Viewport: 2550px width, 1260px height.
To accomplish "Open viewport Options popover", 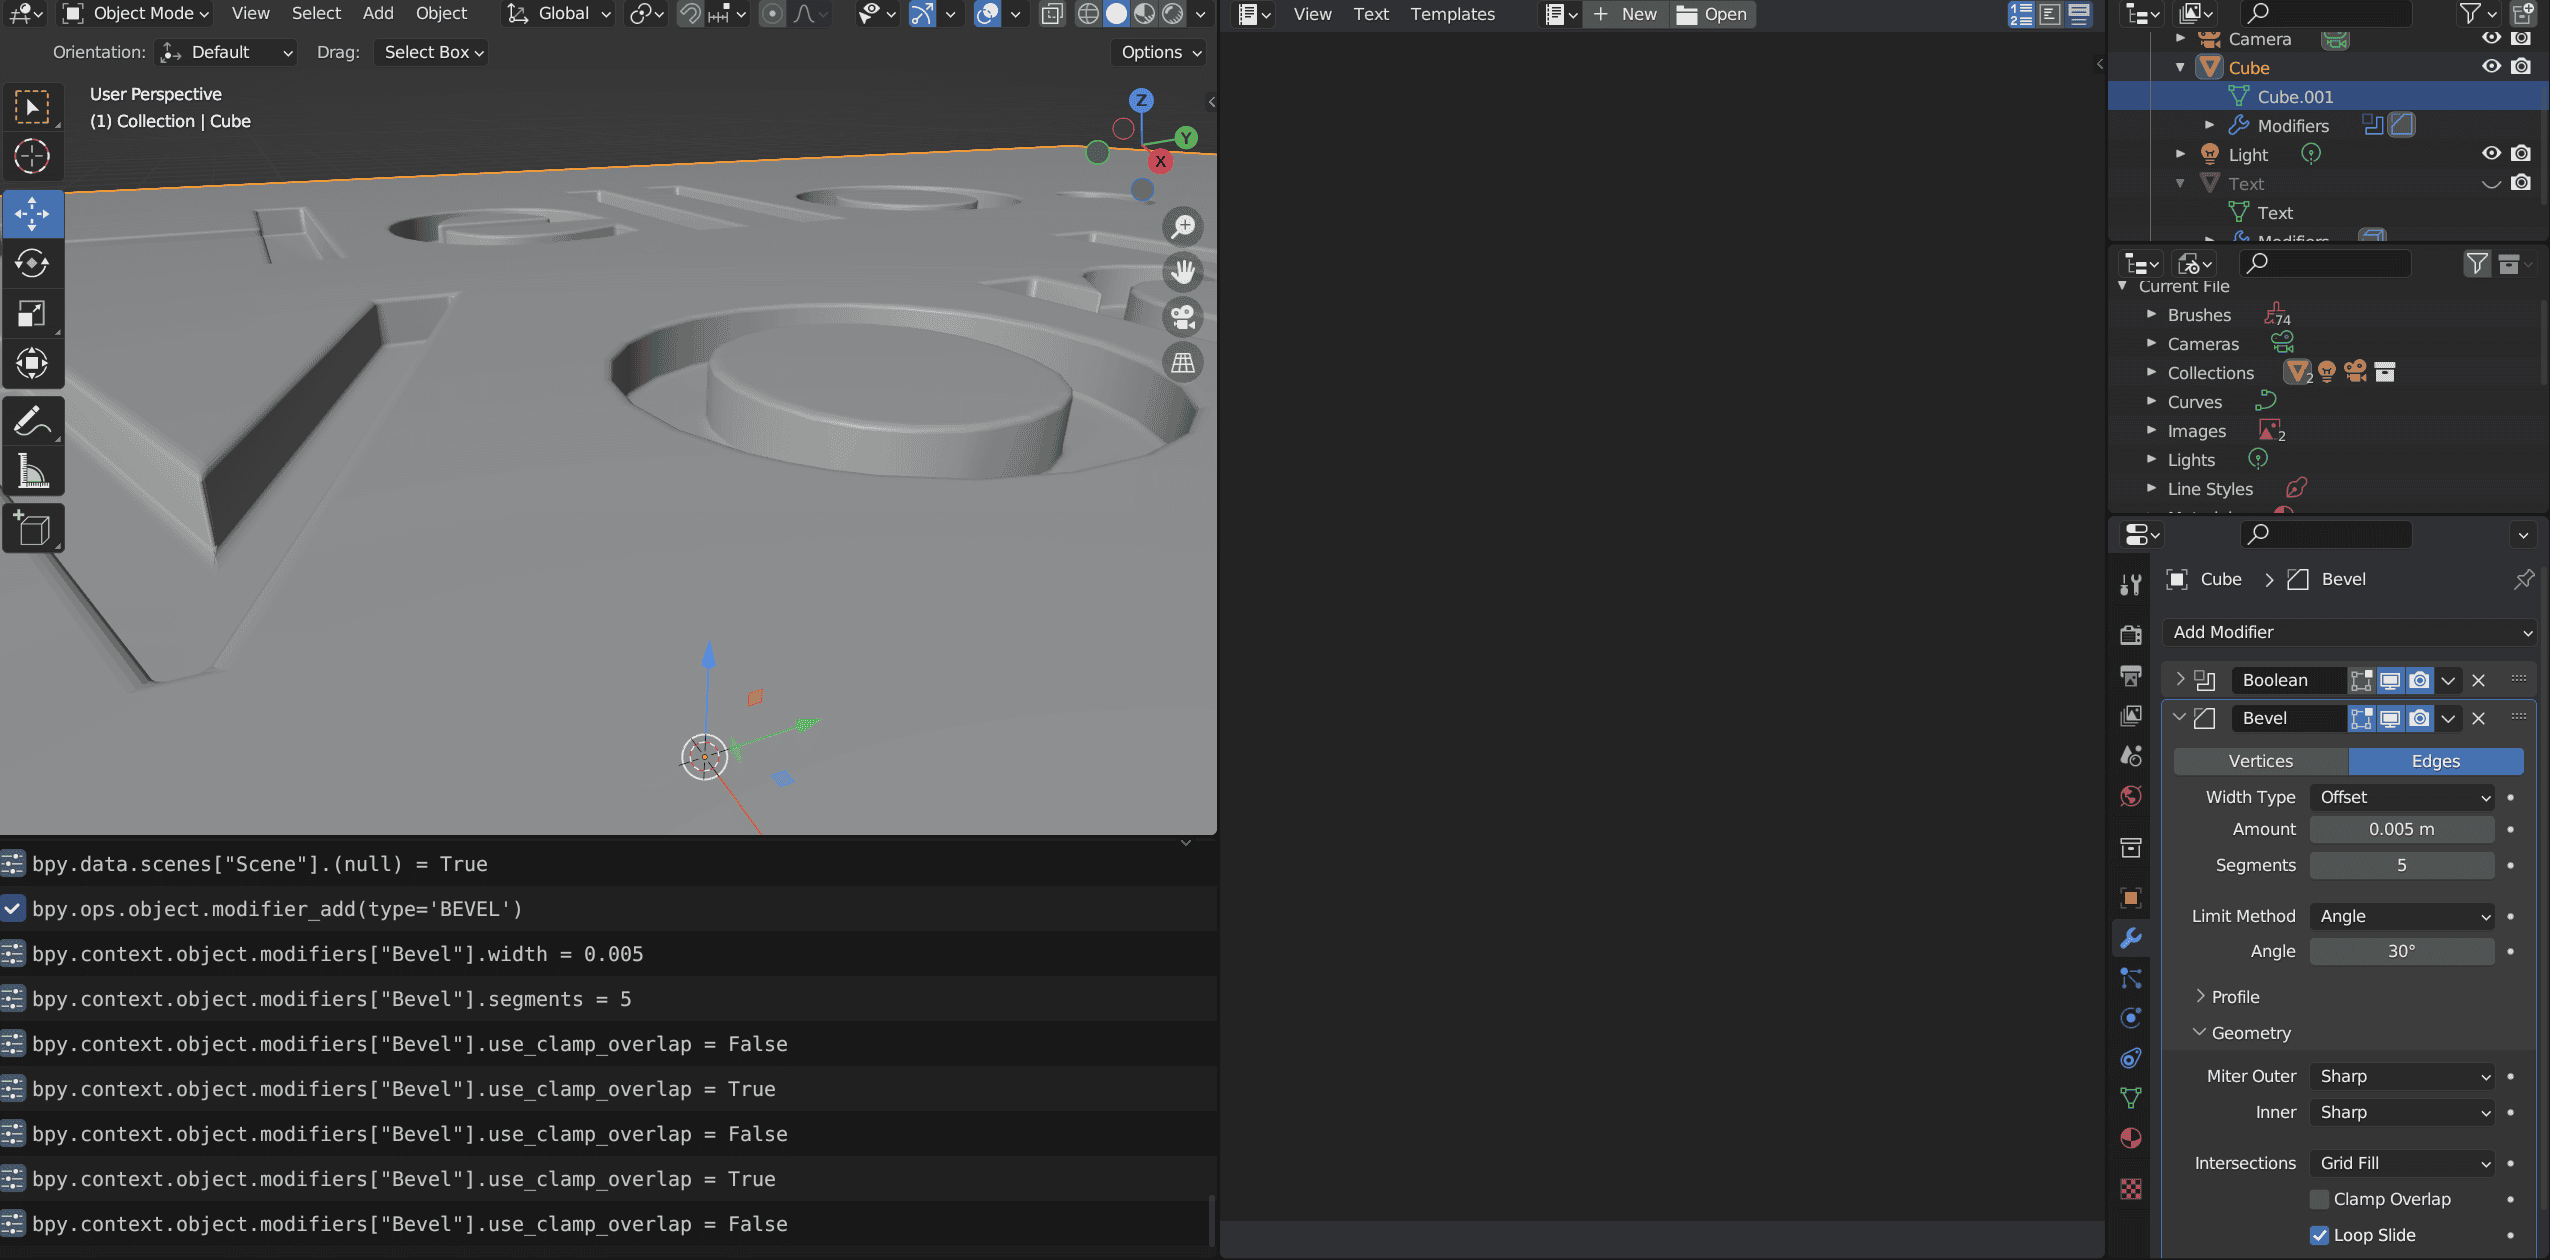I will [x=1159, y=52].
